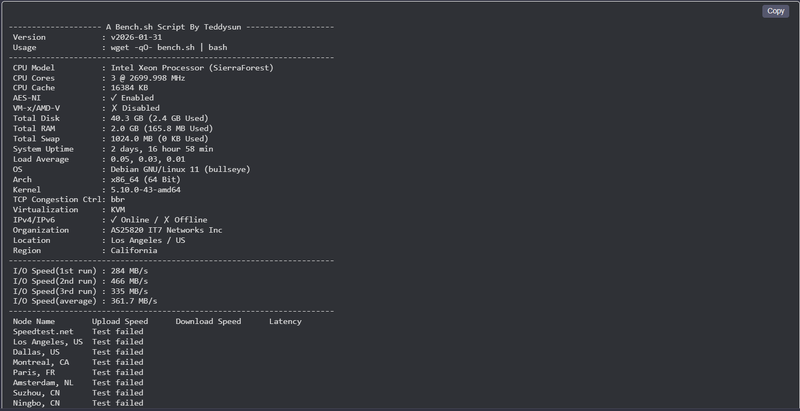Viewport: 800px width, 411px height.
Task: Click the IPv4 Online checkmark
Action: 113,220
